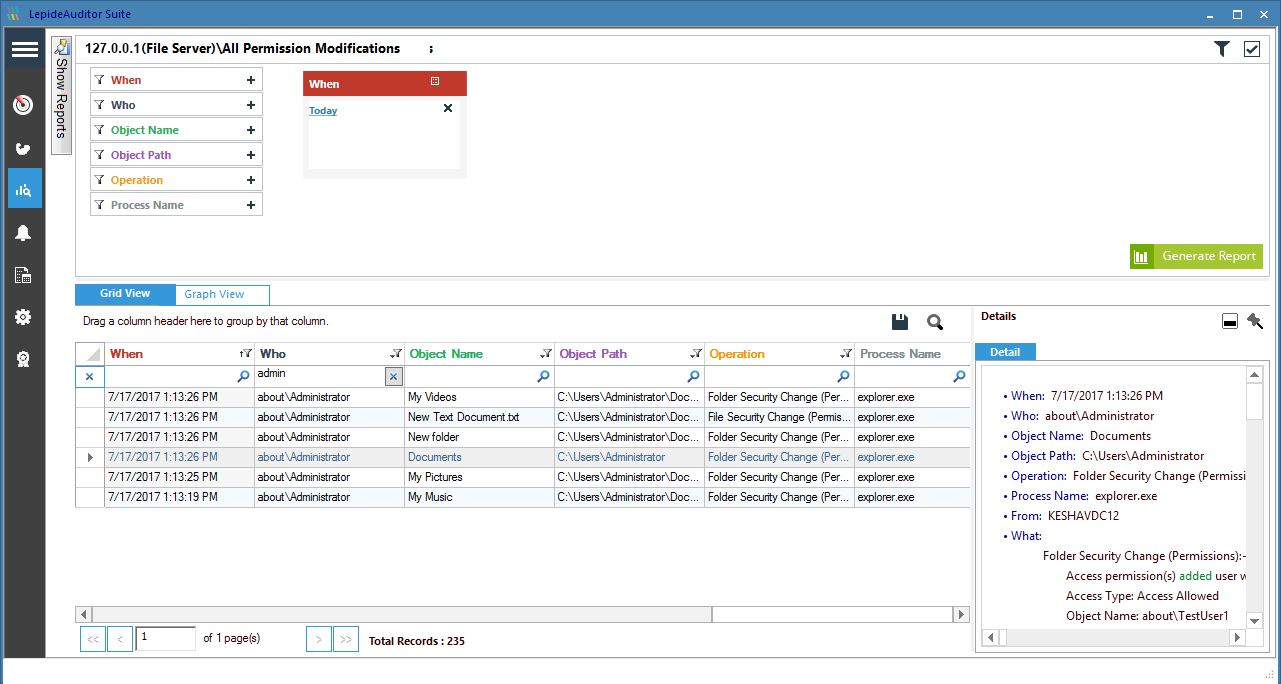Go to the last page of results
This screenshot has height=684, width=1281.
pyautogui.click(x=346, y=639)
